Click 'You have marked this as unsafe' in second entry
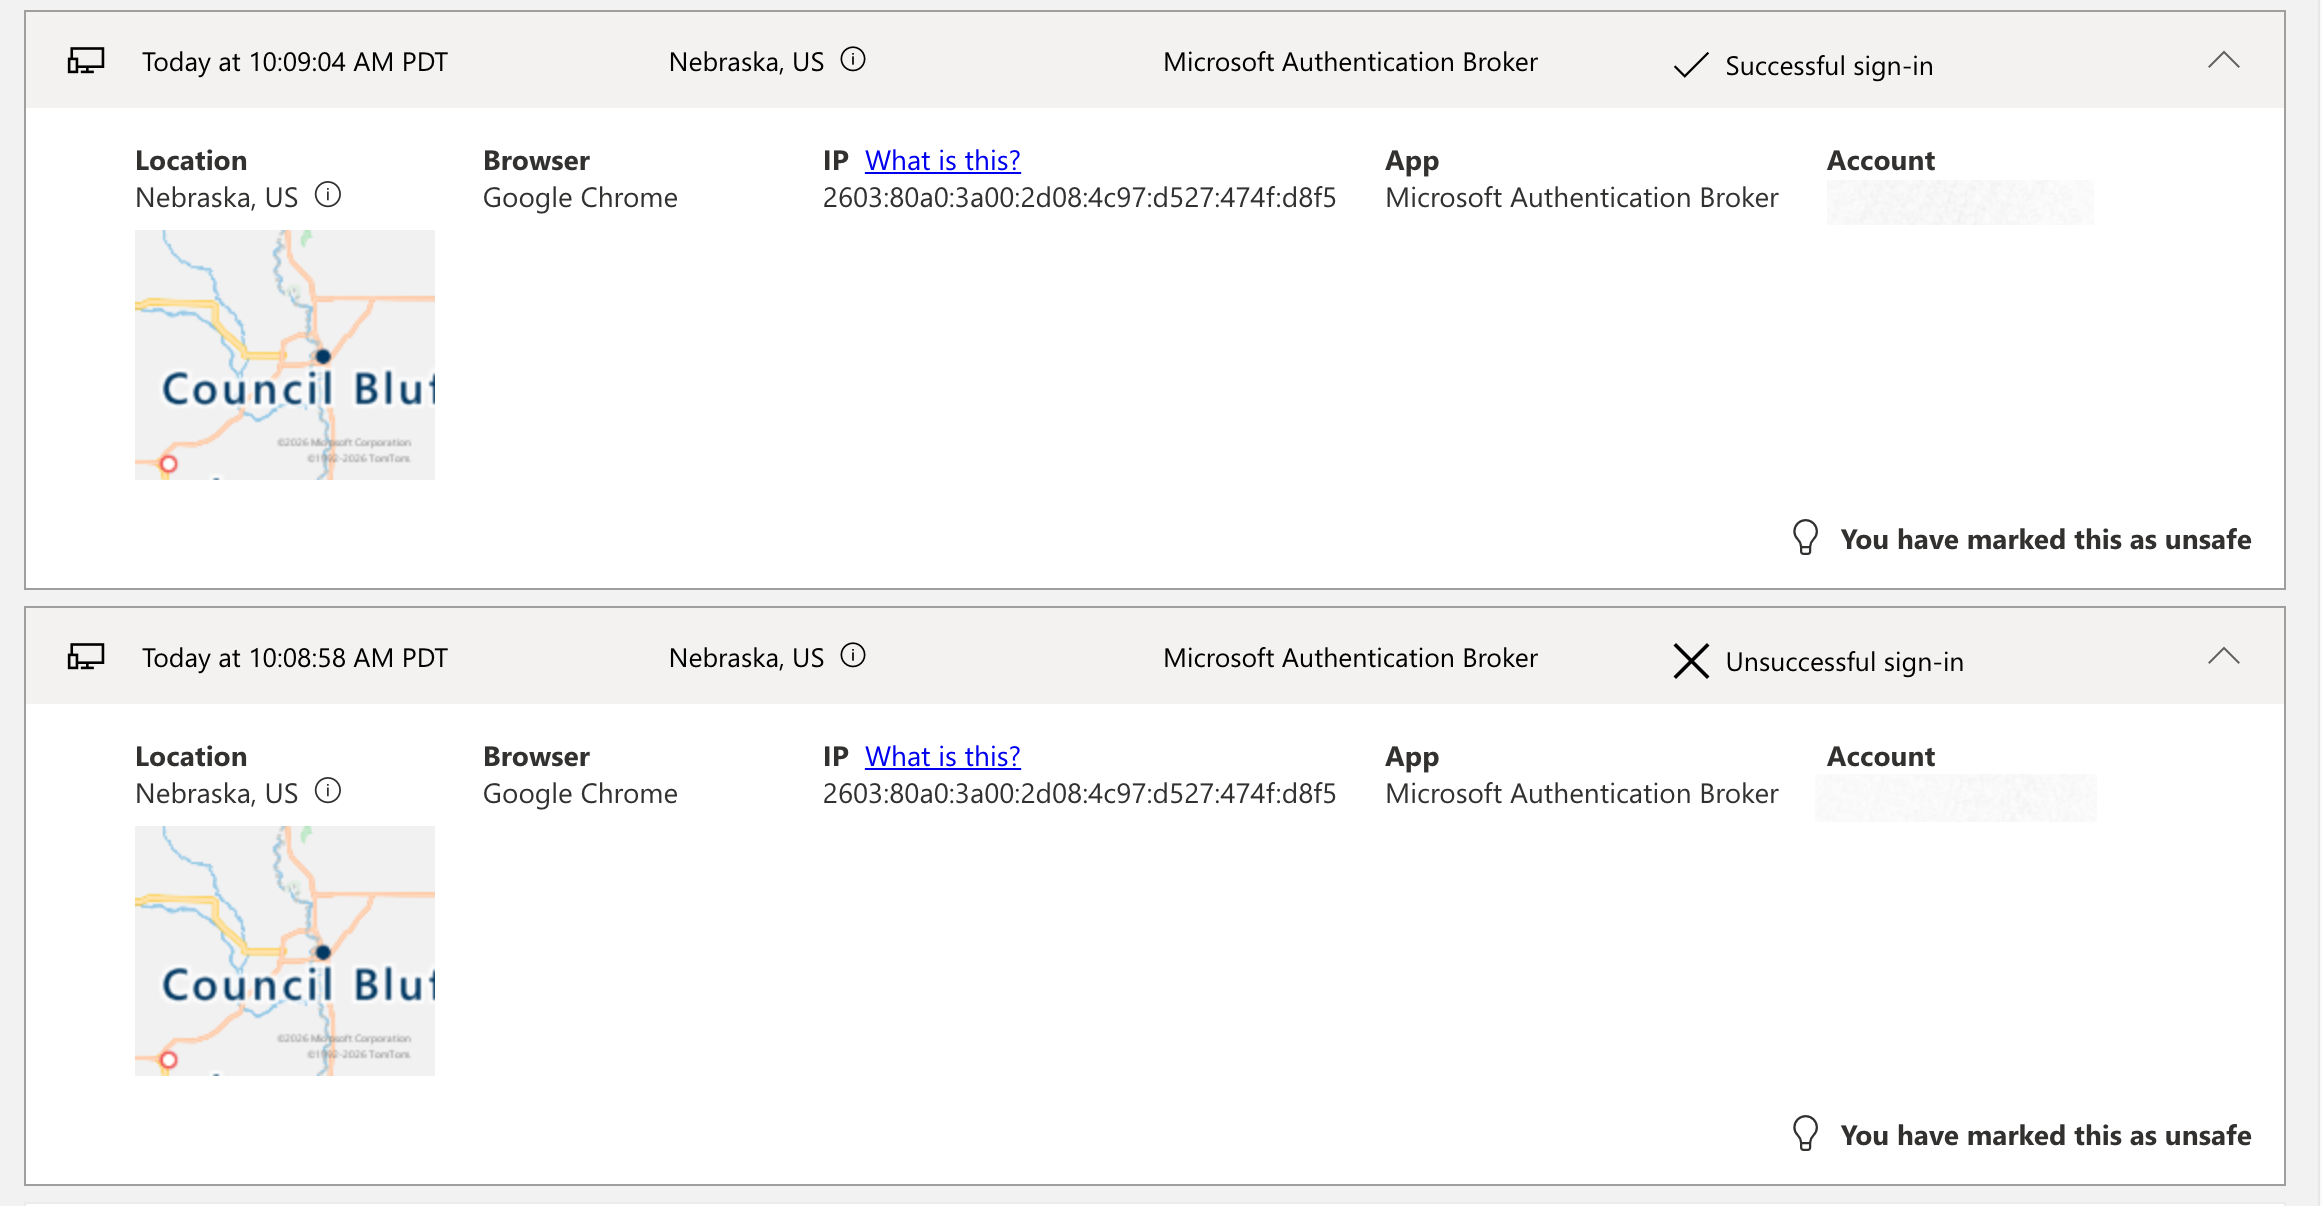Viewport: 2322px width, 1206px height. coord(2046,1136)
